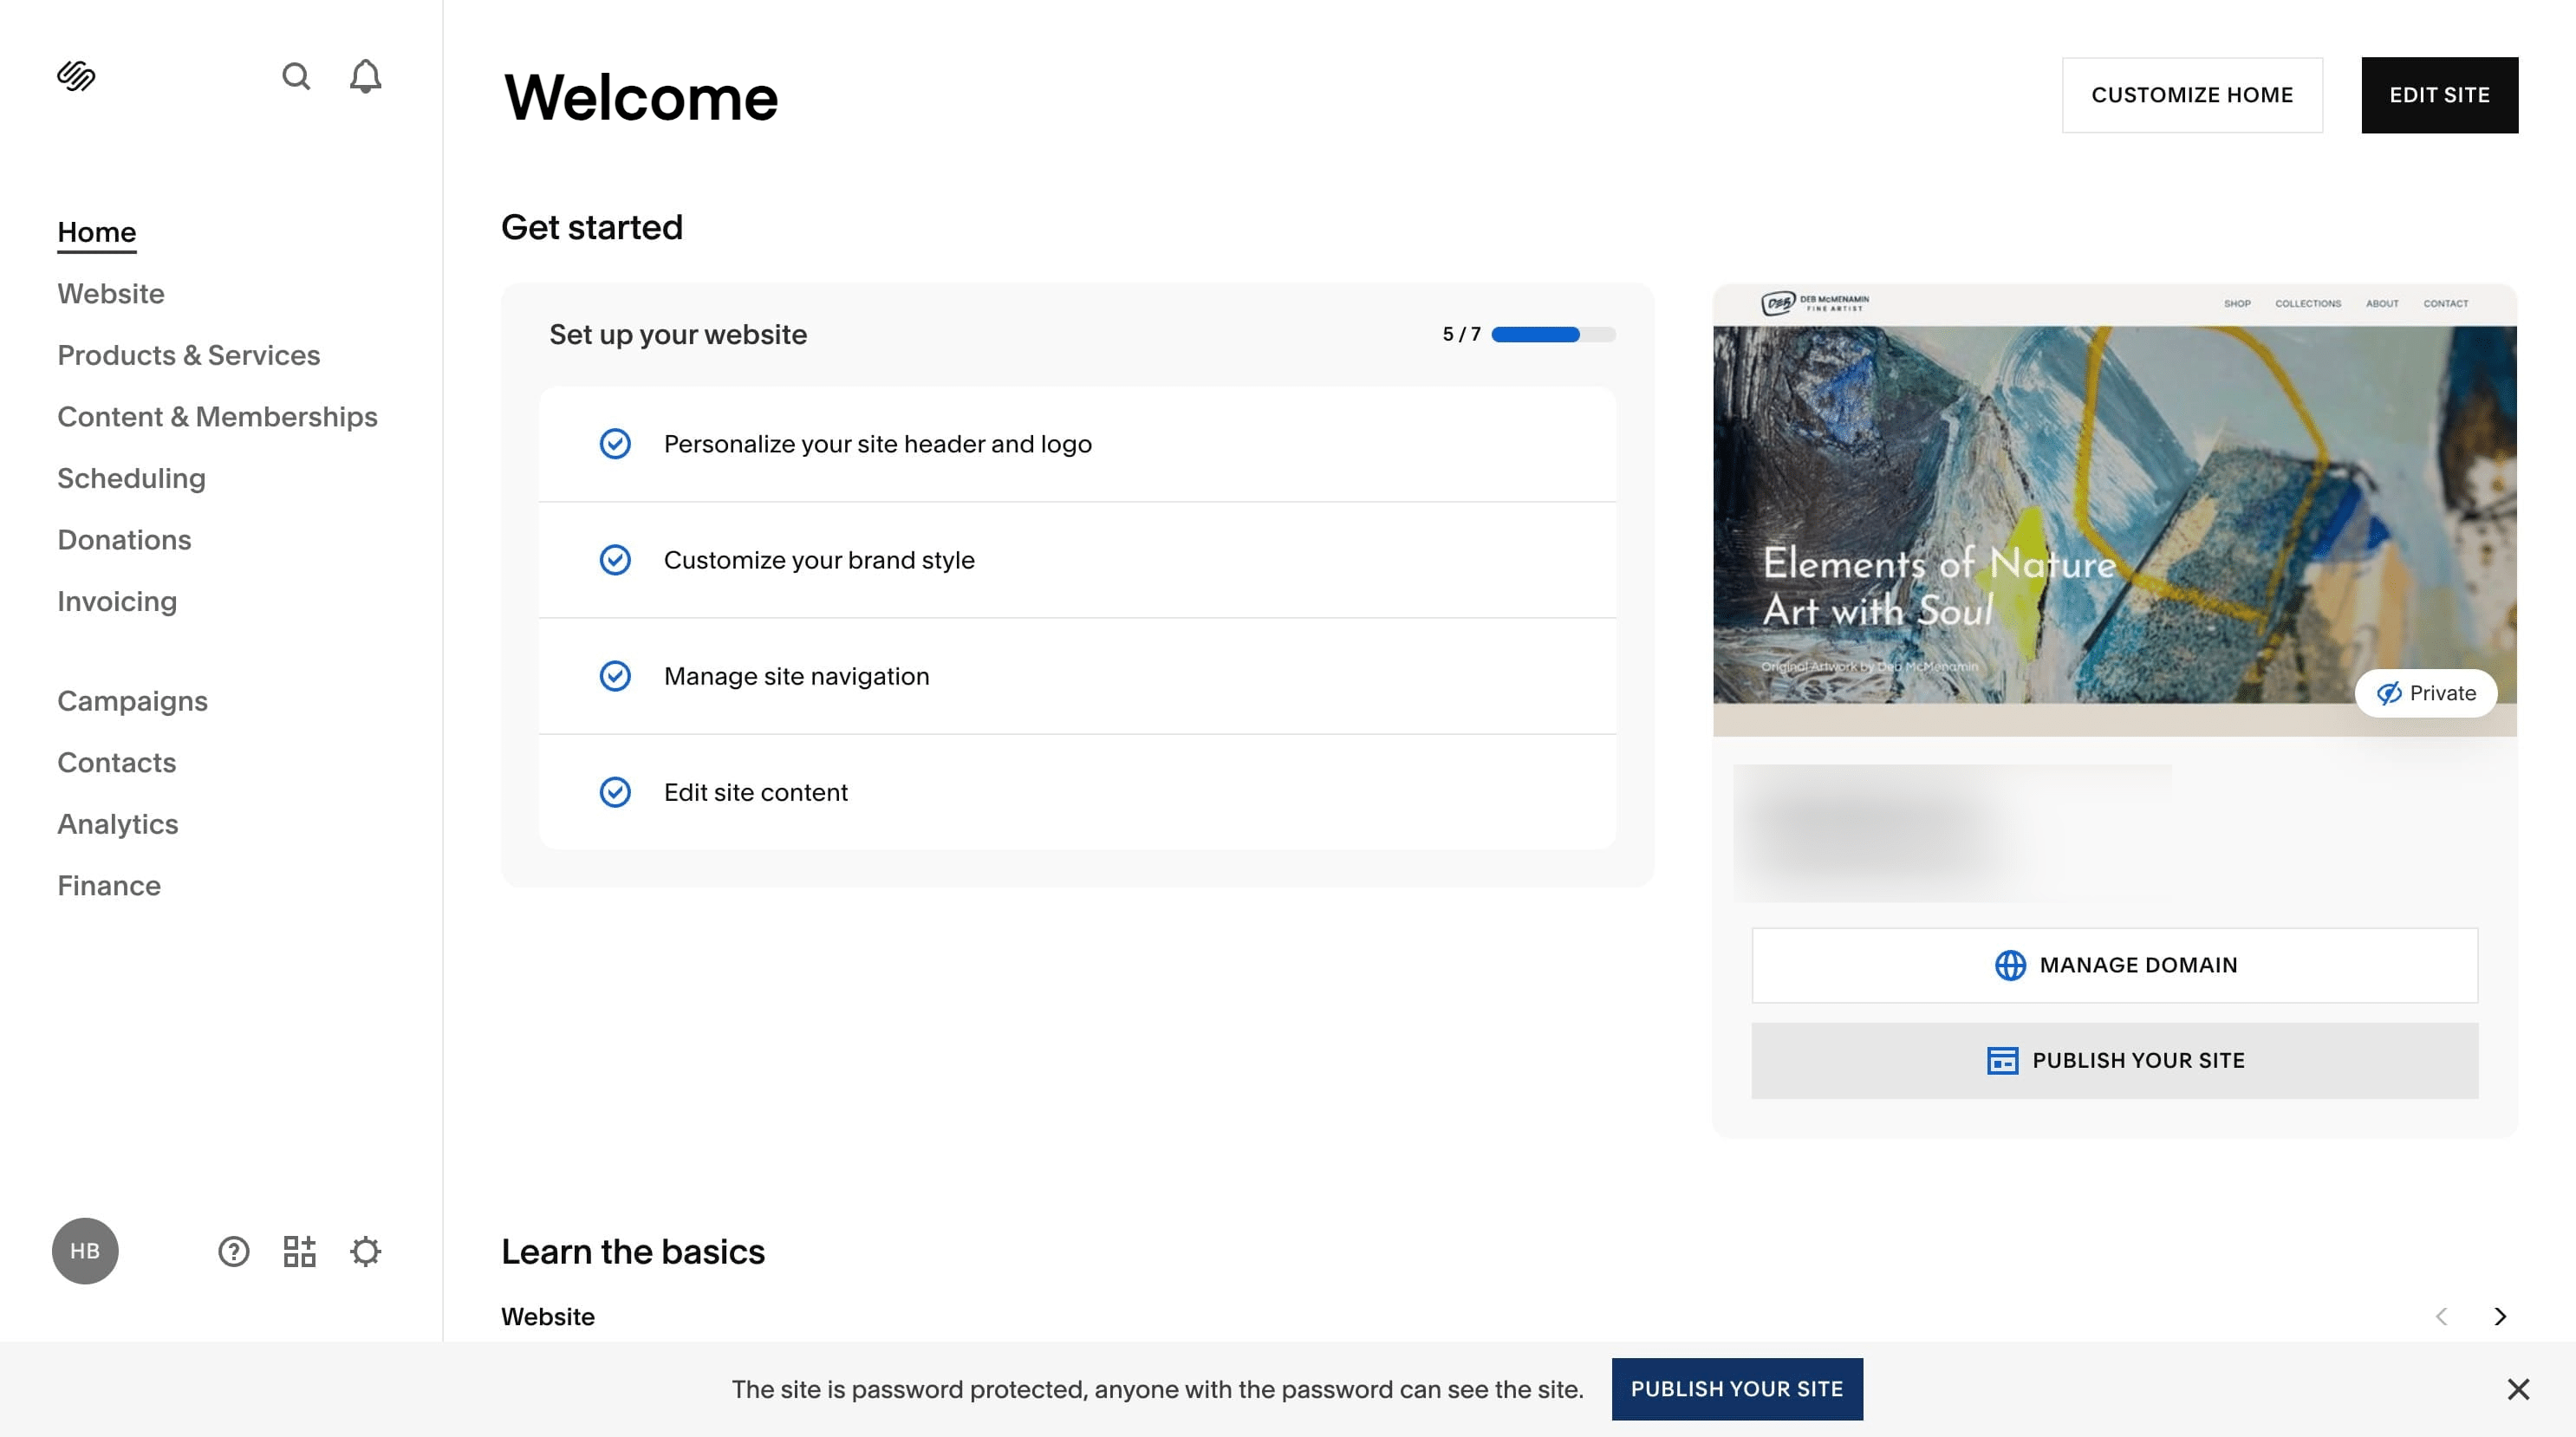The width and height of the screenshot is (2576, 1437).
Task: Open the extensions grid-plus icon
Action: coord(299,1251)
